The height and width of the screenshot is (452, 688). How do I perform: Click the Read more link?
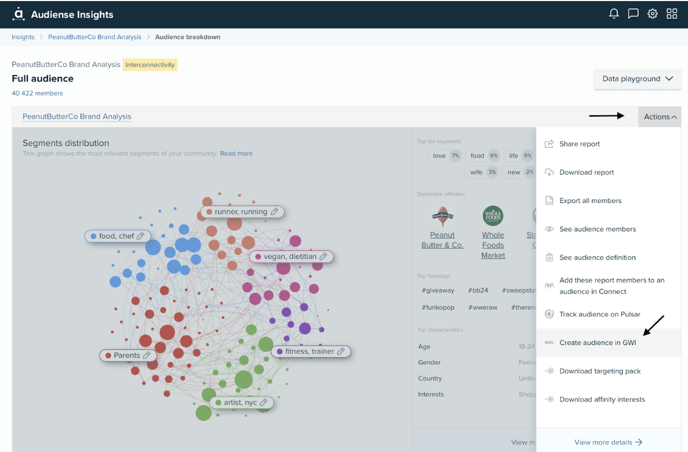pyautogui.click(x=236, y=154)
